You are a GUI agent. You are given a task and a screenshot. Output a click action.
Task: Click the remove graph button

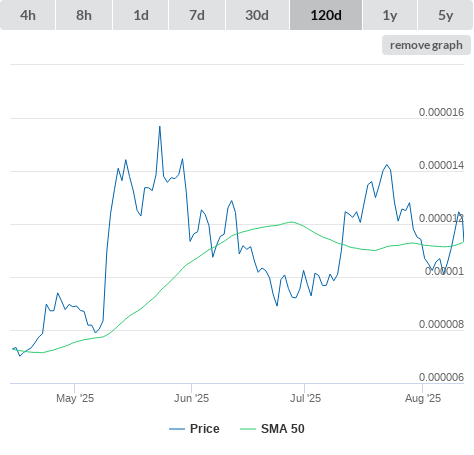426,45
